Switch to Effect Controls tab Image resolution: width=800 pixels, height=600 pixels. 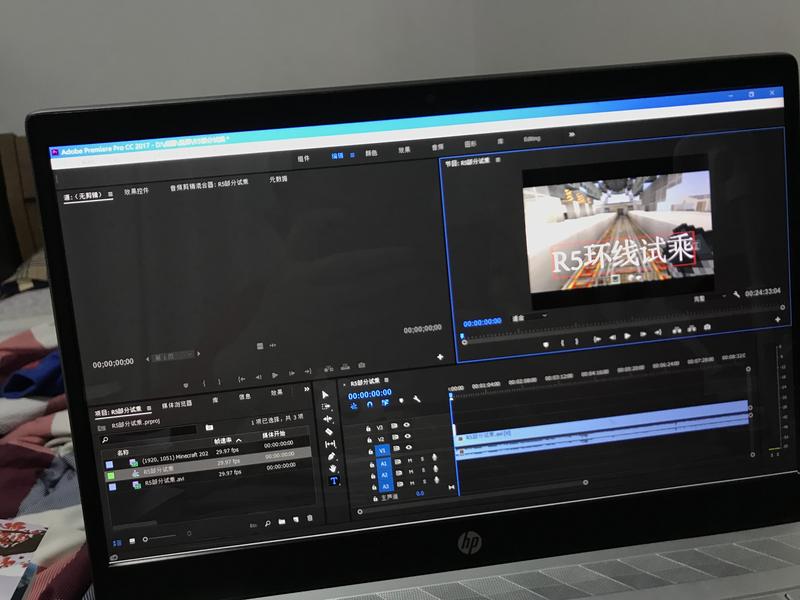click(136, 191)
